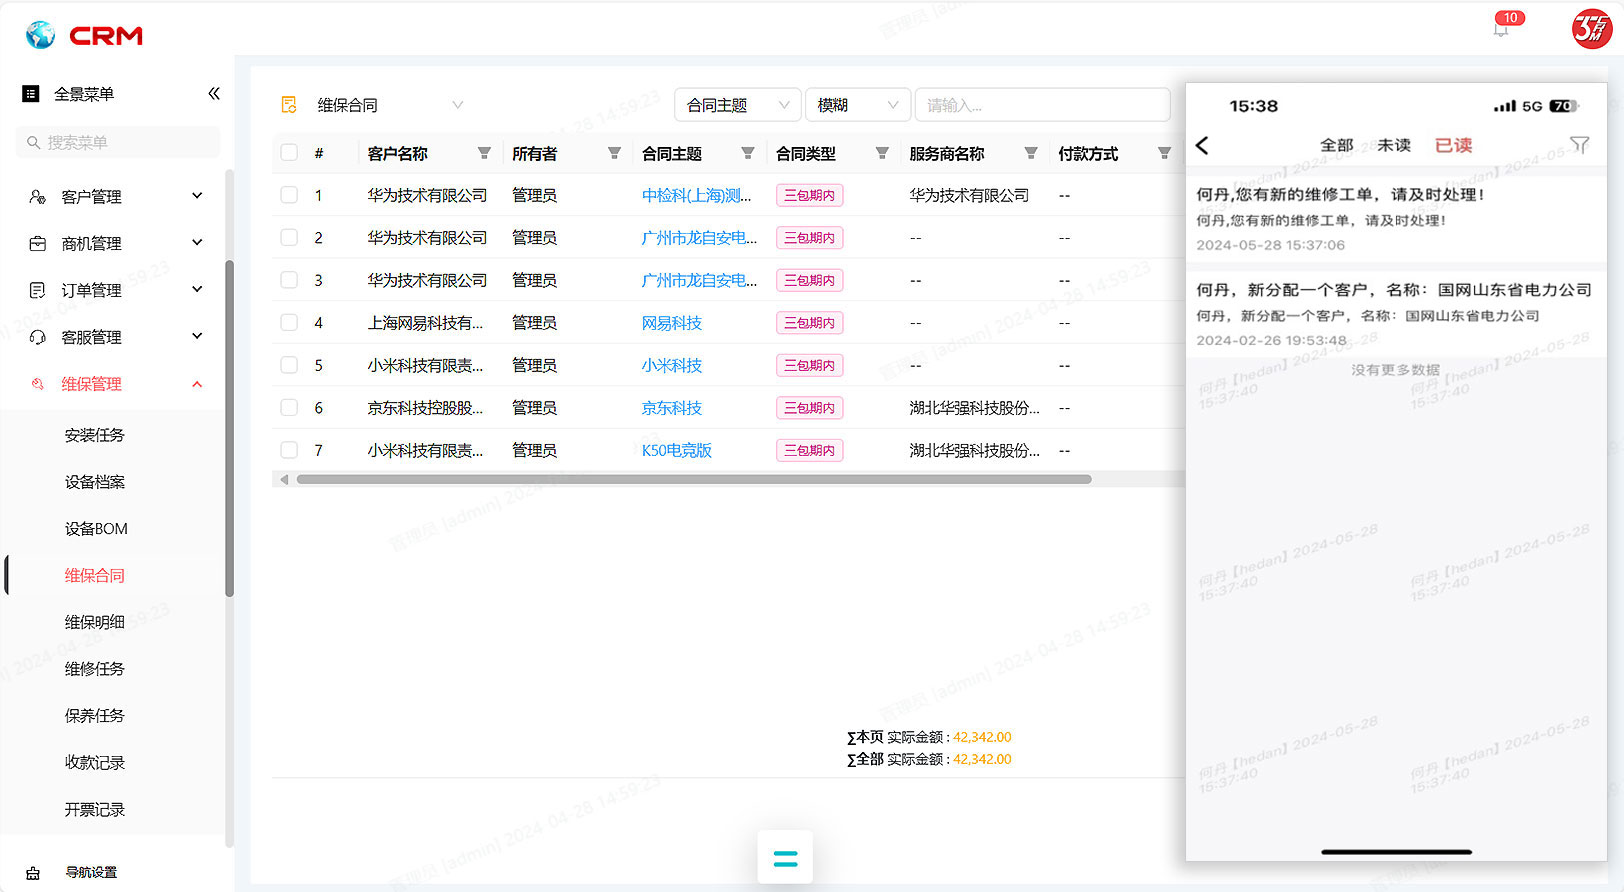This screenshot has width=1624, height=892.
Task: Open 收款记录 menu item
Action: 95,763
